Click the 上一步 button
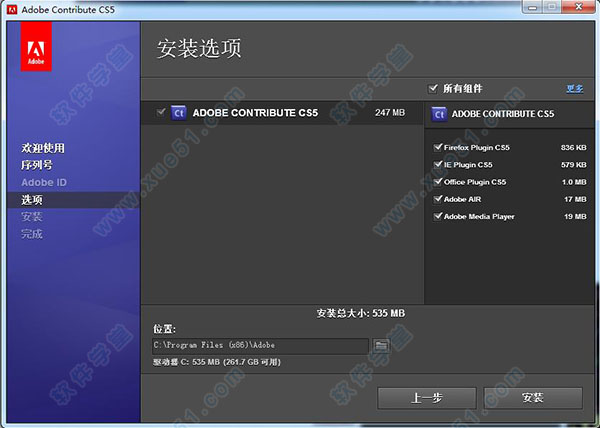The width and height of the screenshot is (600, 428). tap(427, 398)
